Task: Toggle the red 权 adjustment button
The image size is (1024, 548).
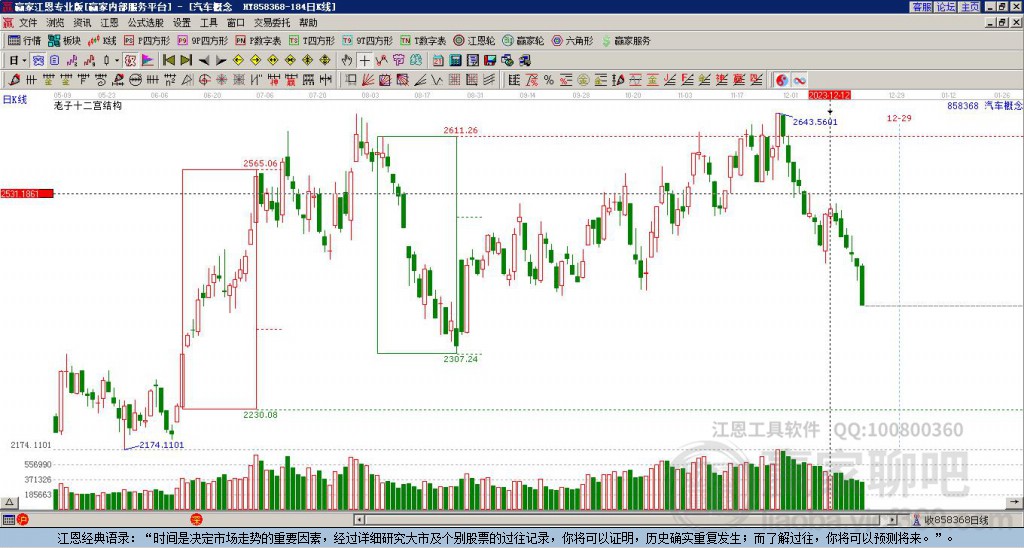Action: click(x=130, y=60)
